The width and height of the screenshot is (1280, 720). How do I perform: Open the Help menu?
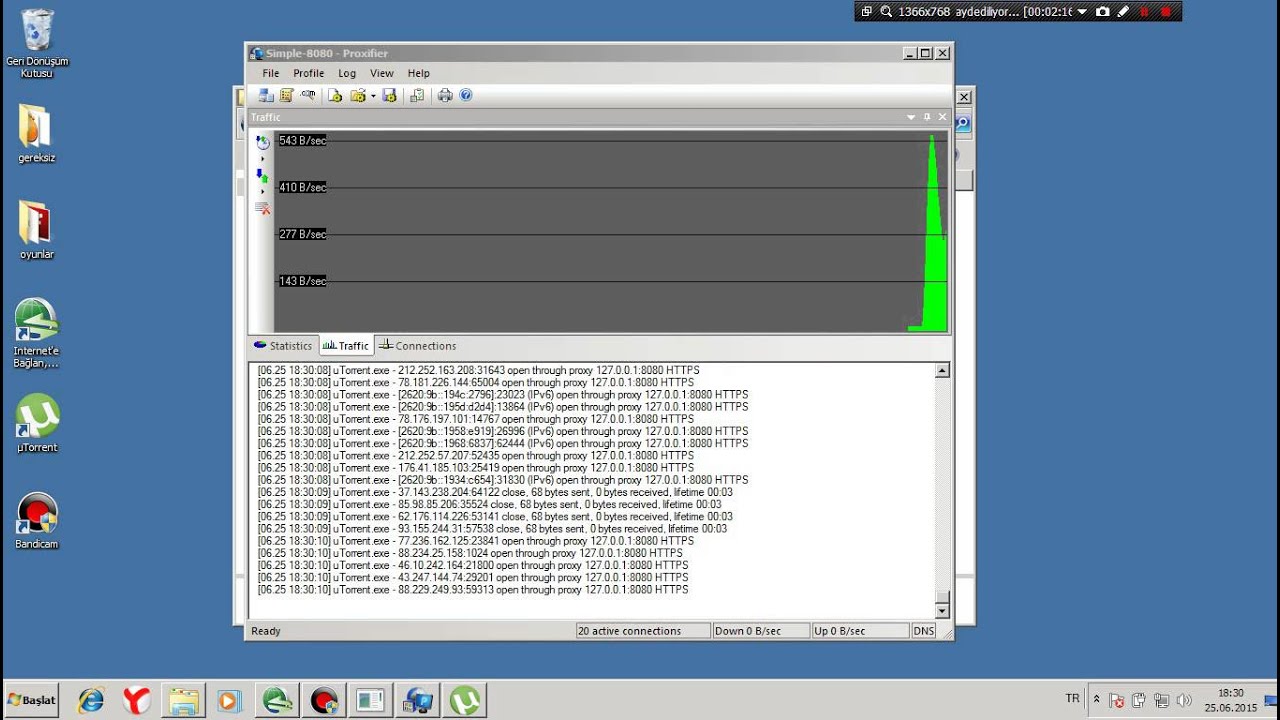pos(419,73)
